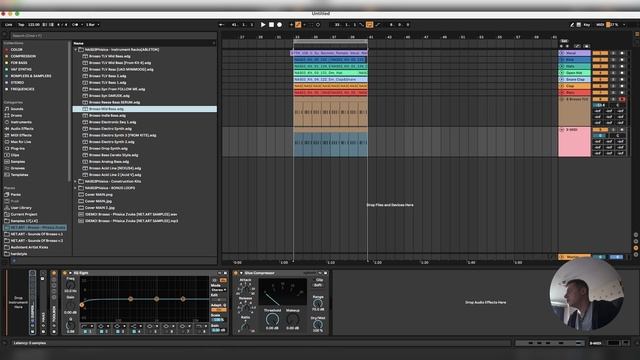Image resolution: width=640 pixels, height=360 pixels.
Task: Open the Audio Effects category
Action: click(x=22, y=129)
